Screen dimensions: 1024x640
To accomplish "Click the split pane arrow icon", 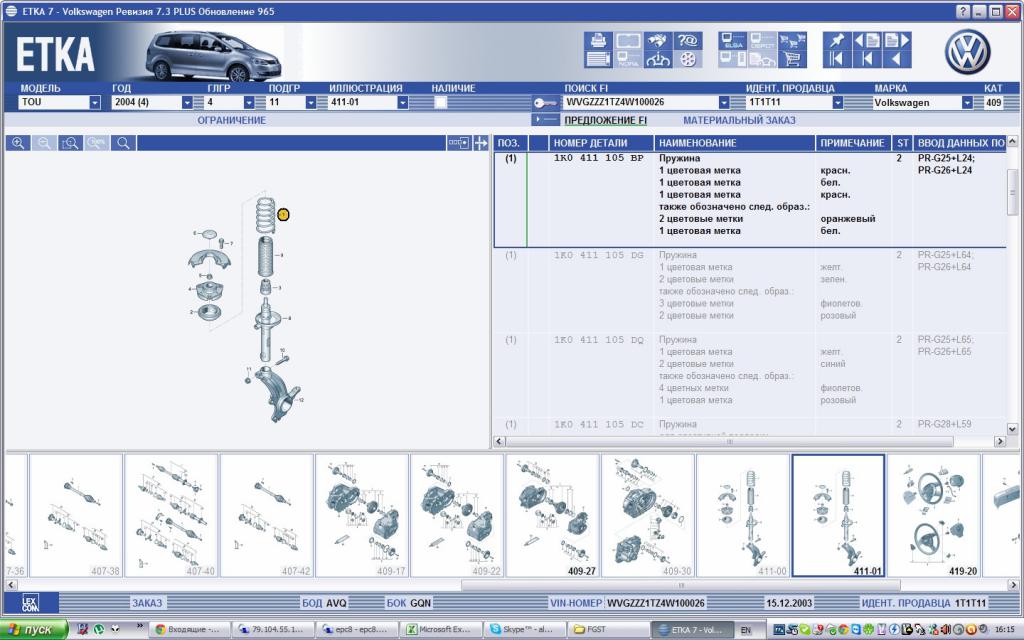I will (x=481, y=143).
